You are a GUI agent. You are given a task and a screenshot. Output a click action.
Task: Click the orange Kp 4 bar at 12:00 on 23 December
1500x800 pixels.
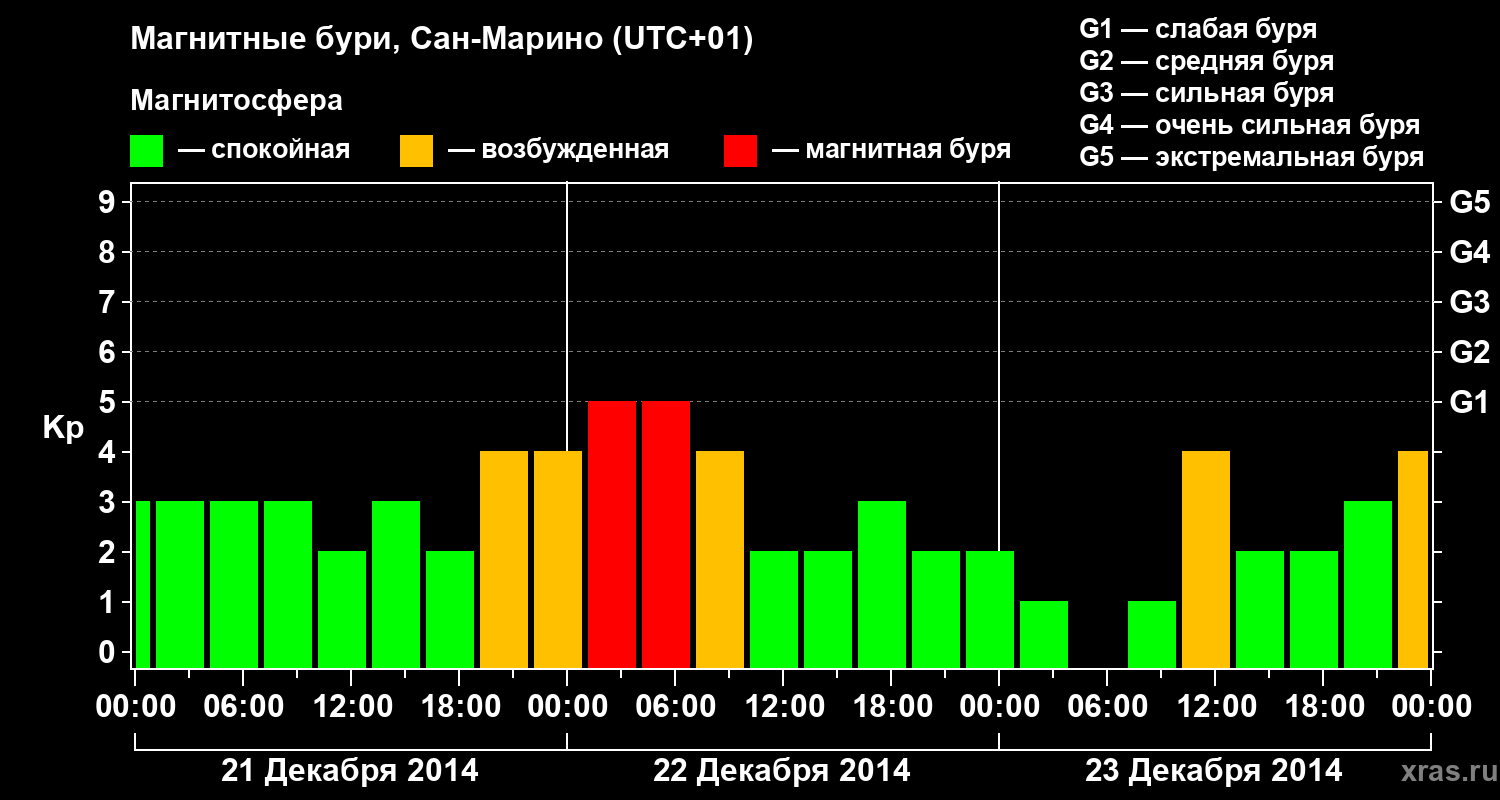(x=1206, y=559)
